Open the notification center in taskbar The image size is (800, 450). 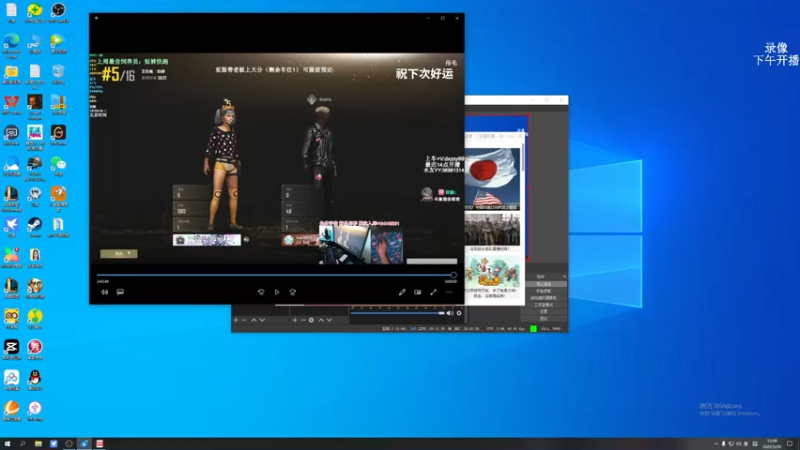789,444
